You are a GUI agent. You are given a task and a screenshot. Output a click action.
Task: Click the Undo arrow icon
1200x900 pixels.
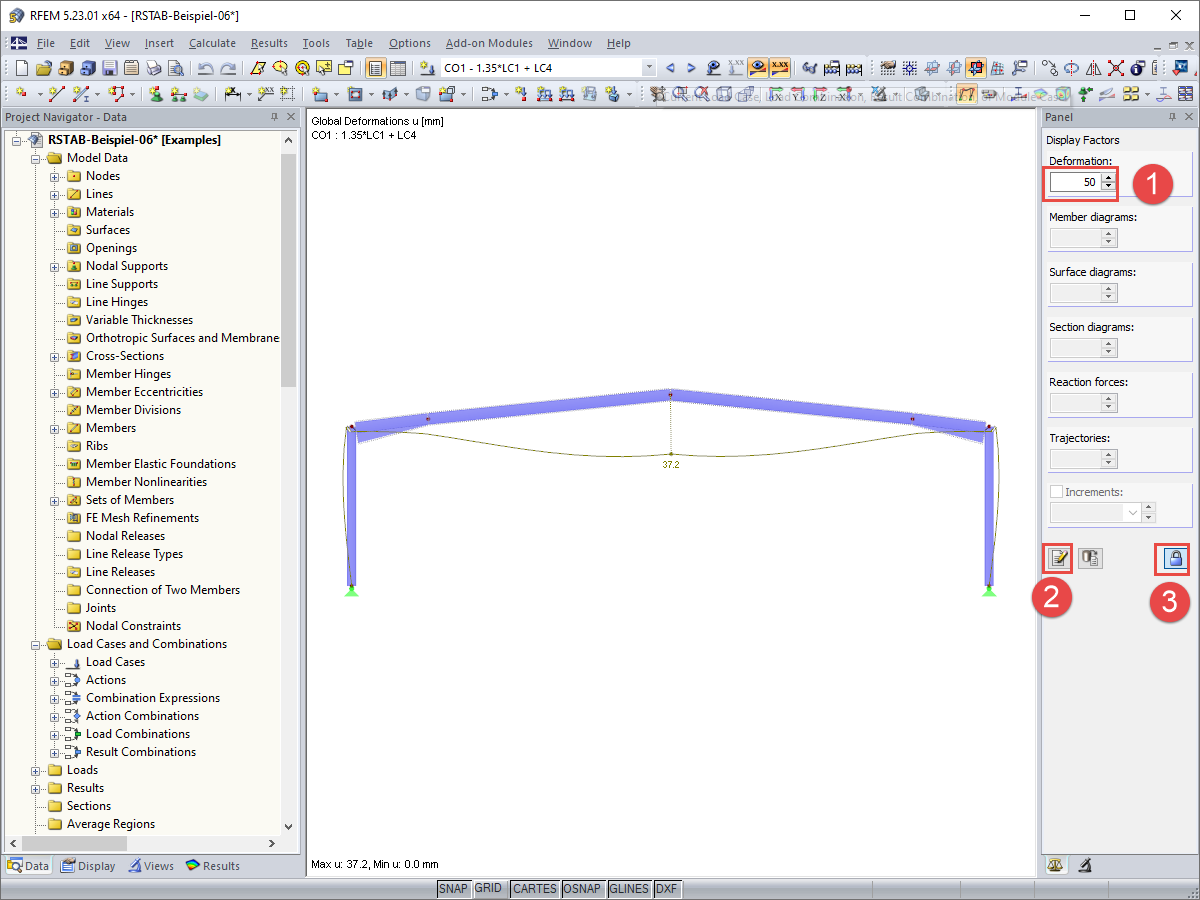(x=205, y=68)
